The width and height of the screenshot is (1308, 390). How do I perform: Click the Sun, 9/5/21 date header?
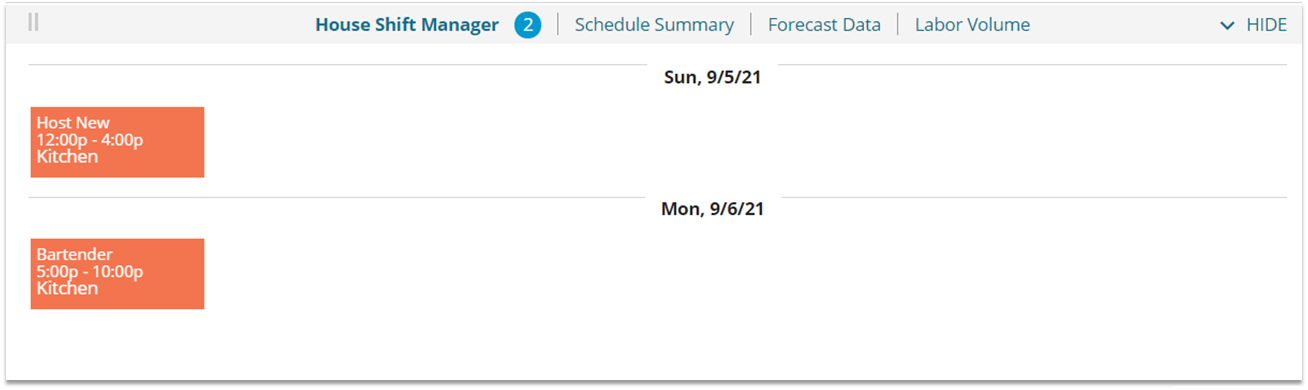712,77
